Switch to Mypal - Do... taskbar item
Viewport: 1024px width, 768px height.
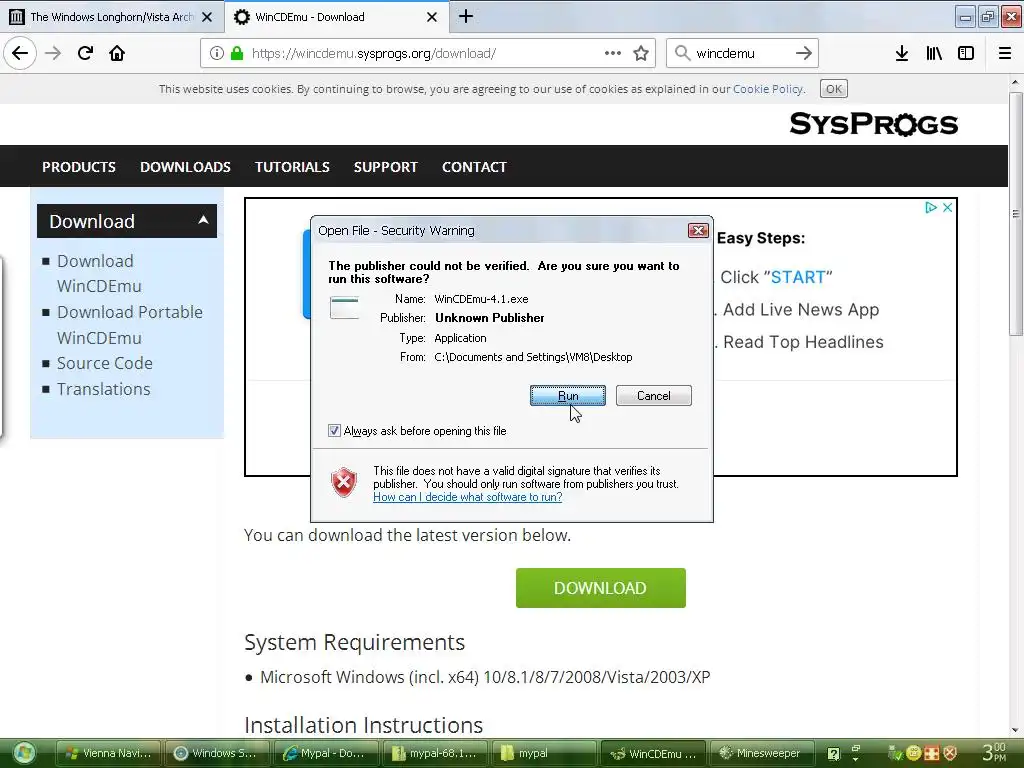[x=325, y=754]
